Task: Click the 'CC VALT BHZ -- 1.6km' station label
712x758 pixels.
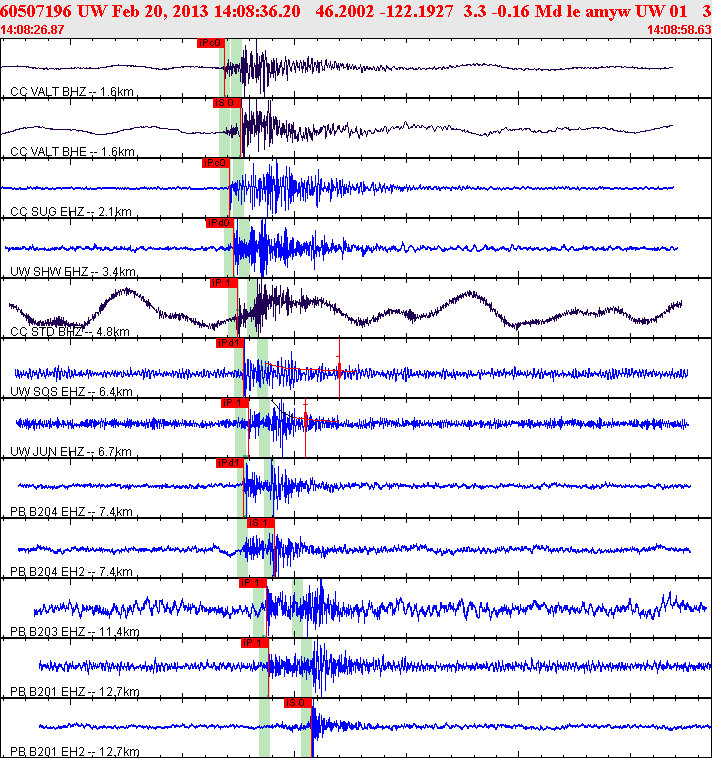Action: pos(72,91)
